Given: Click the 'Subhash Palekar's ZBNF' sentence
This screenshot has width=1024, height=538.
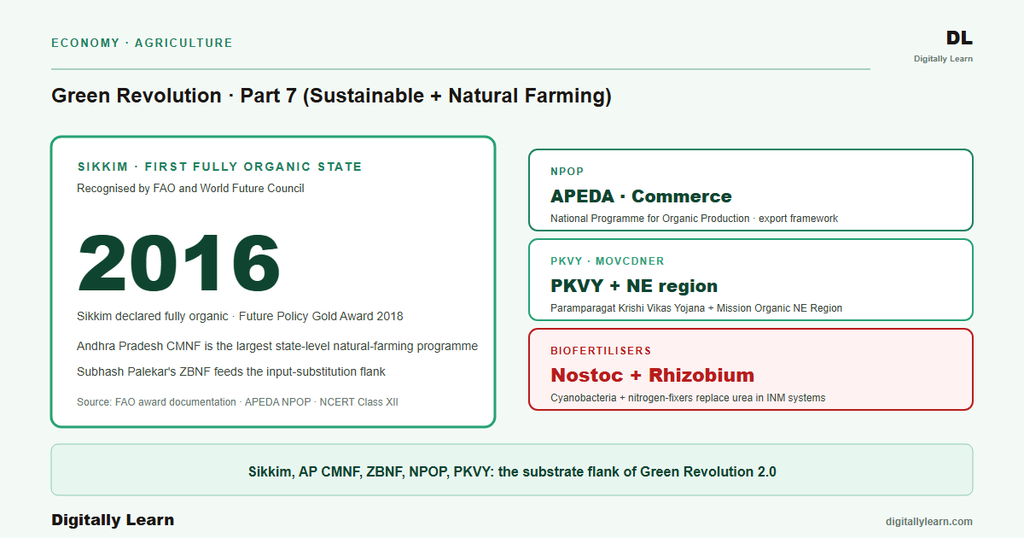Looking at the screenshot, I should 231,372.
